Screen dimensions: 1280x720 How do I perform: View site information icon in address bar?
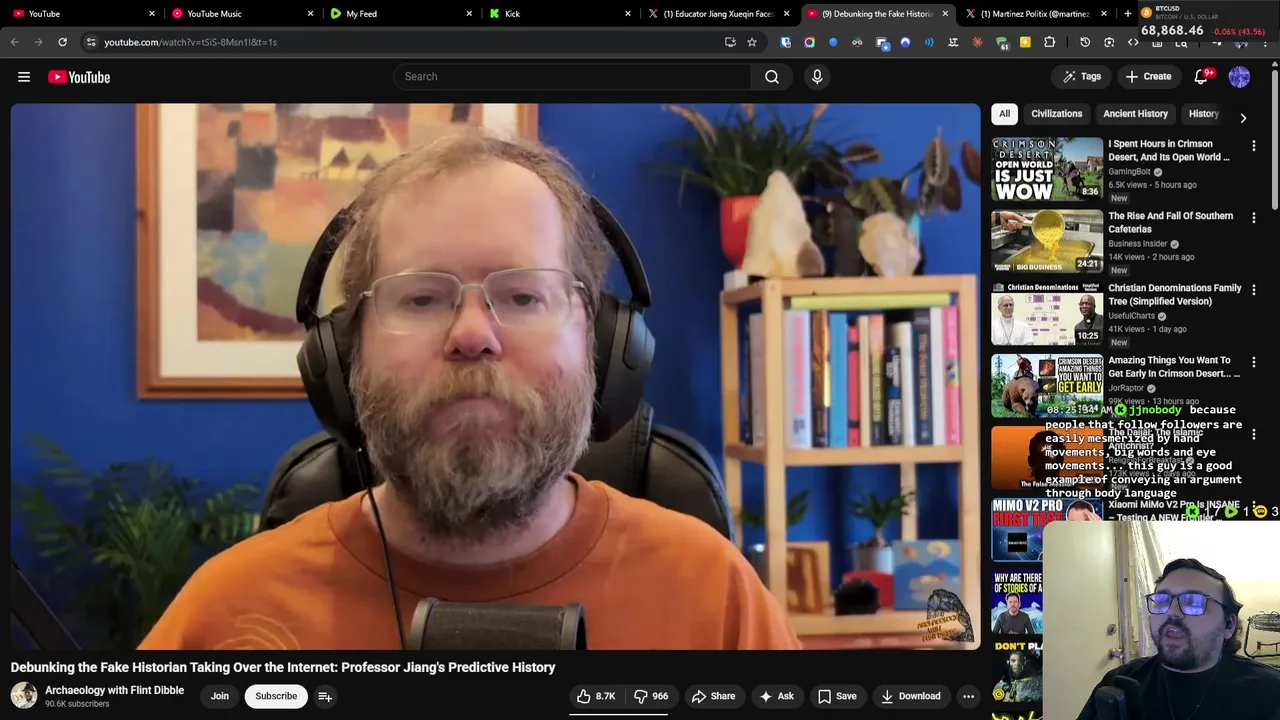click(91, 42)
